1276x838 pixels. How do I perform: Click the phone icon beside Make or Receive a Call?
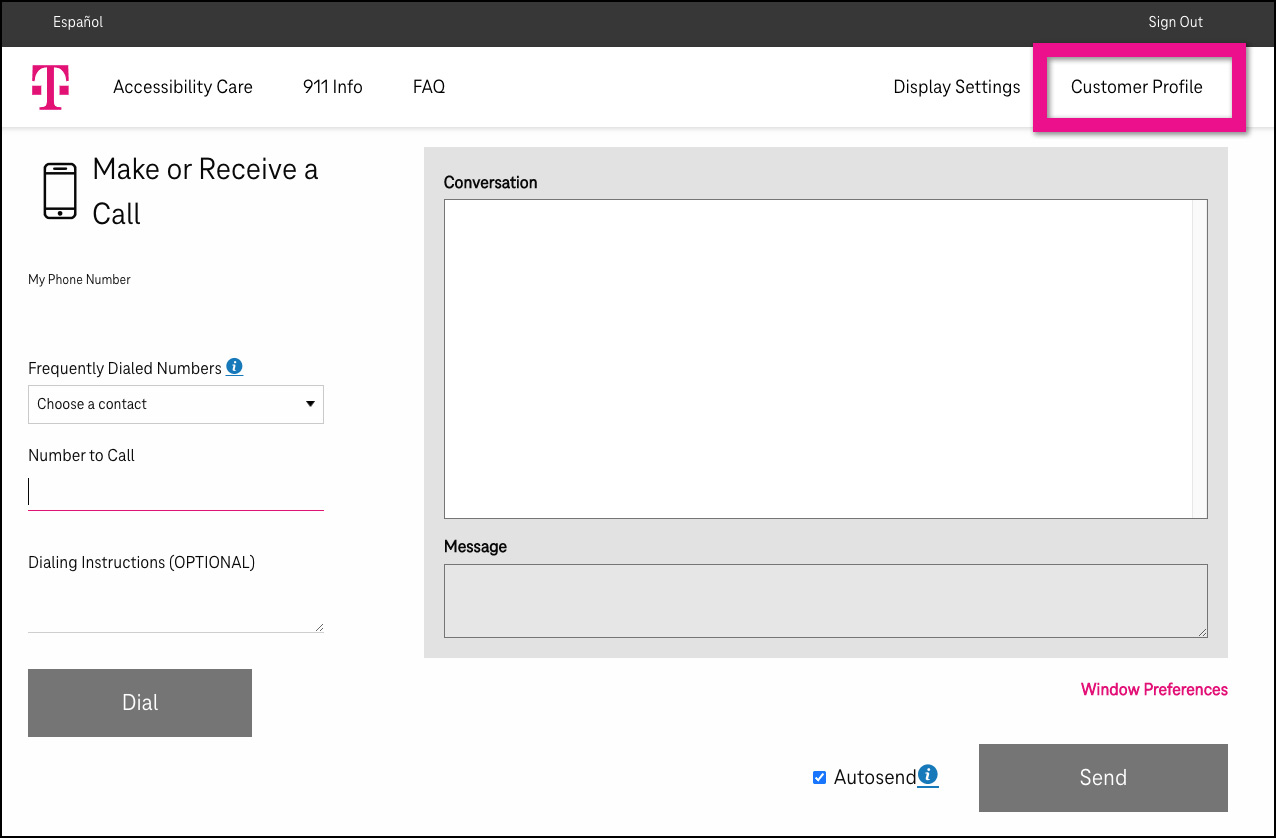coord(59,190)
